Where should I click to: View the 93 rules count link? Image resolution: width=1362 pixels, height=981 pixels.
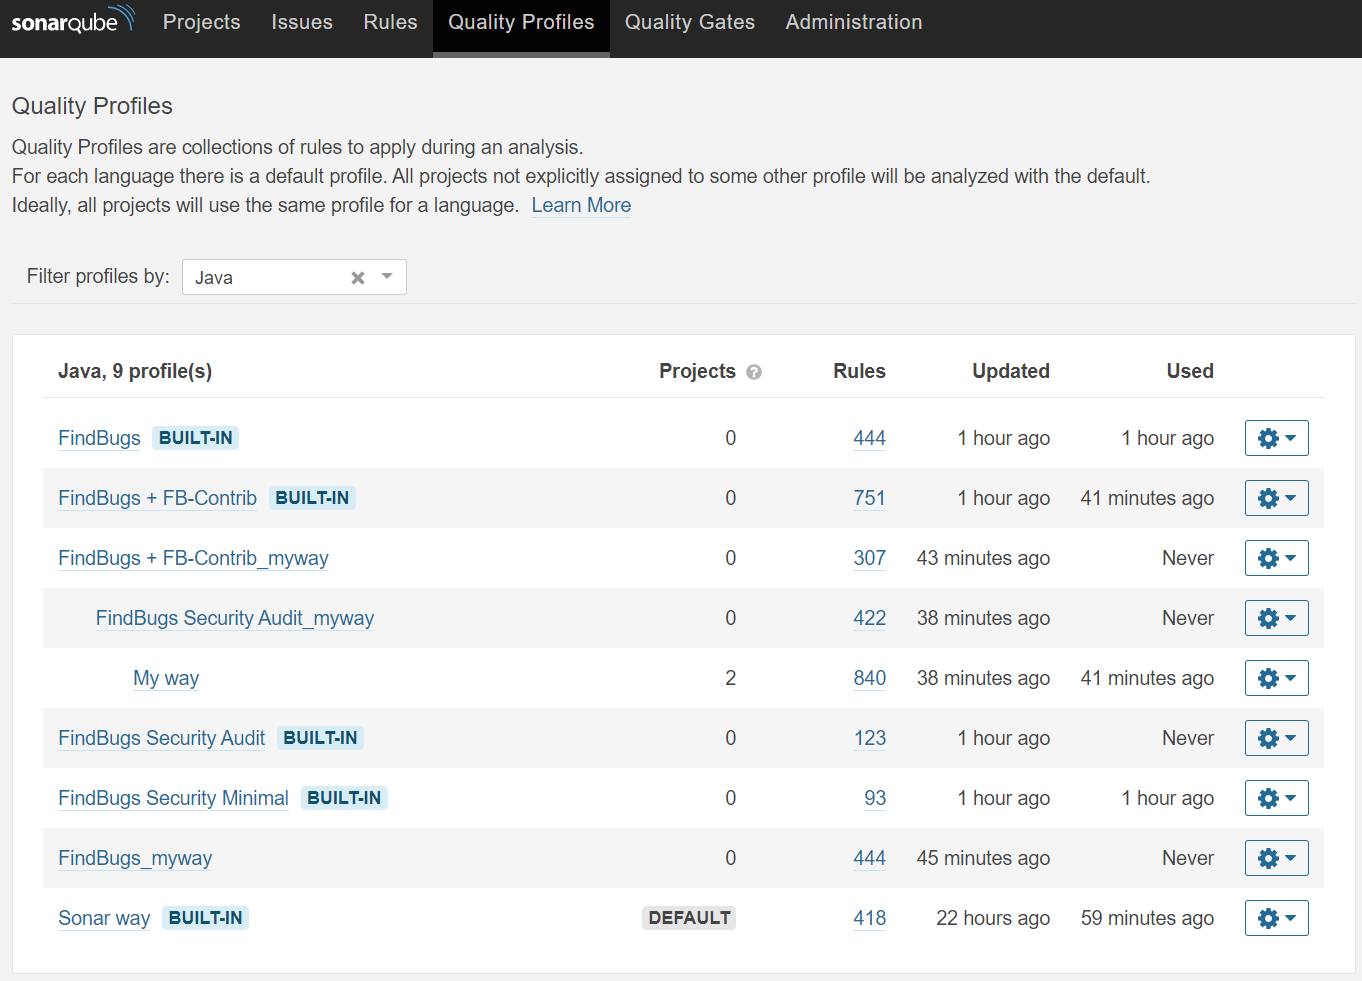coord(875,798)
